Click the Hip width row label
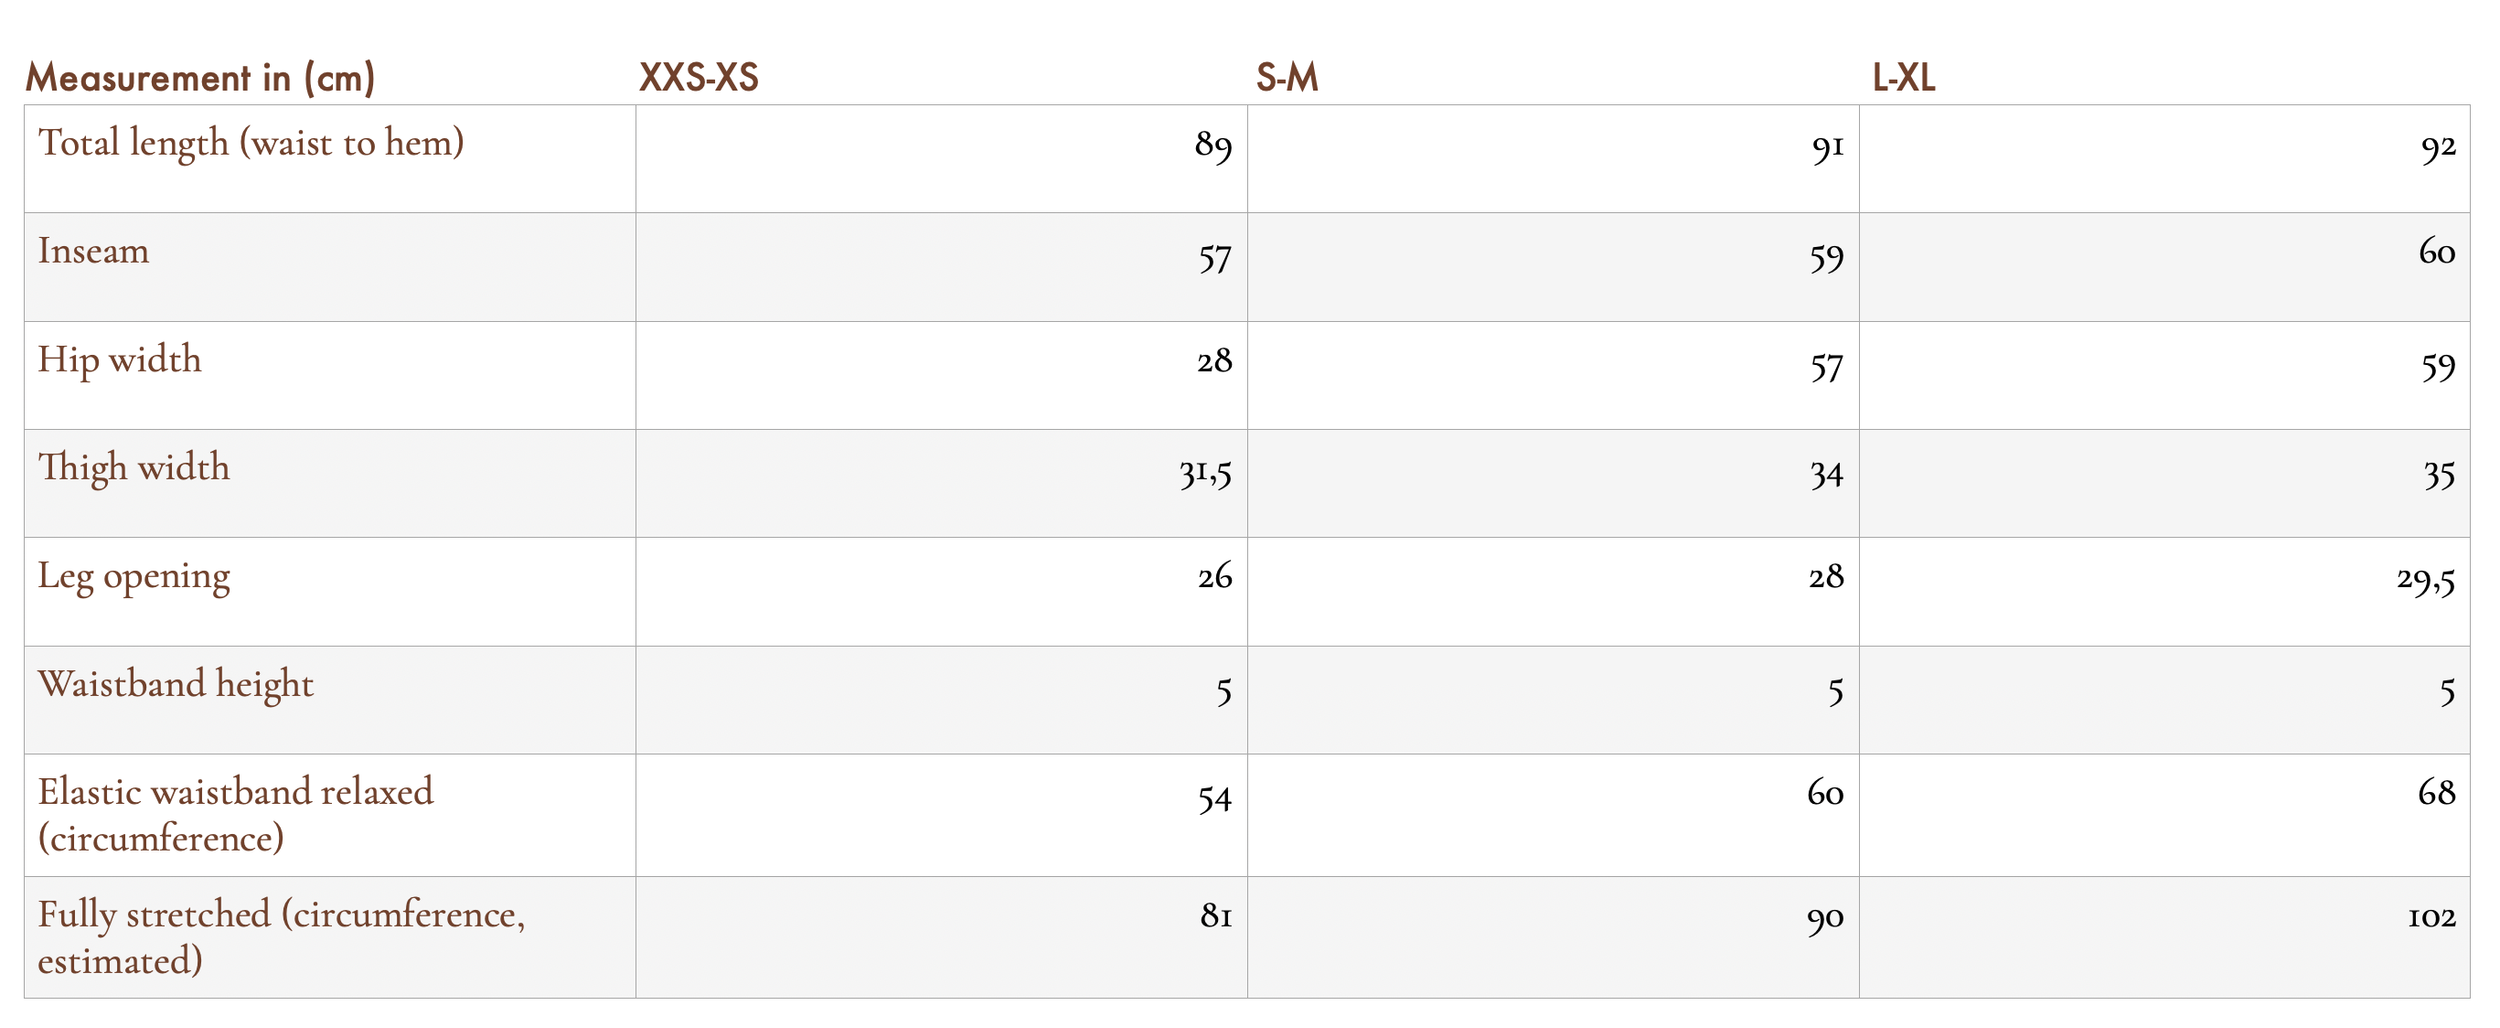Image resolution: width=2500 pixels, height=1028 pixels. coord(120,360)
